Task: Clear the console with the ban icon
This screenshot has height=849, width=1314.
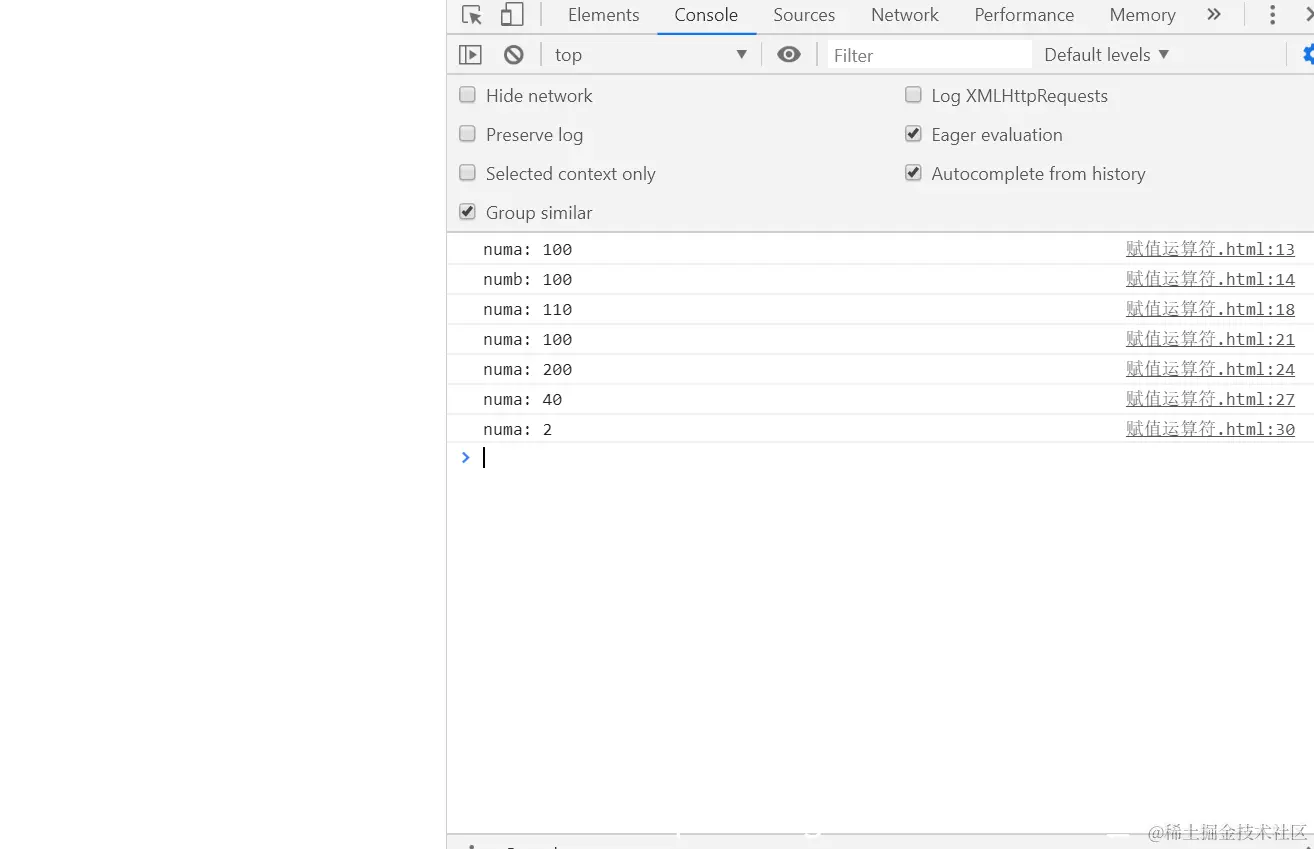Action: (514, 55)
